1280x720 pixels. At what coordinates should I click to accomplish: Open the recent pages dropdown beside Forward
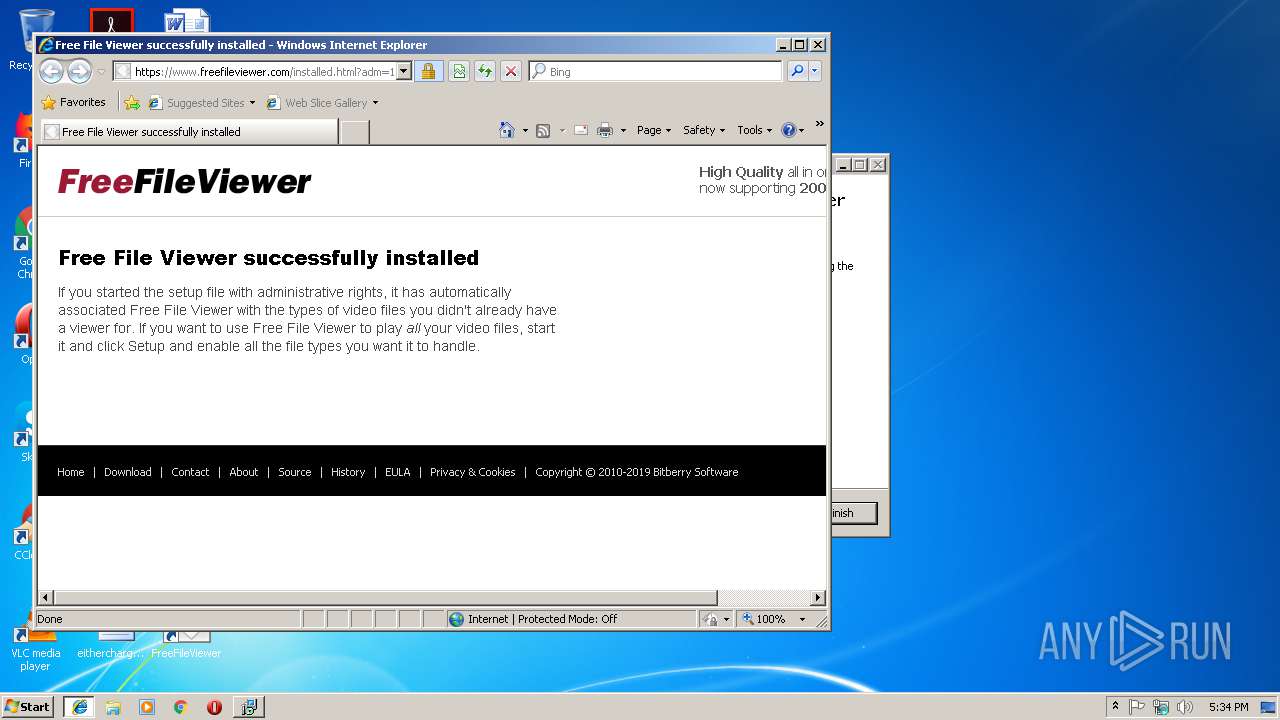pyautogui.click(x=101, y=72)
